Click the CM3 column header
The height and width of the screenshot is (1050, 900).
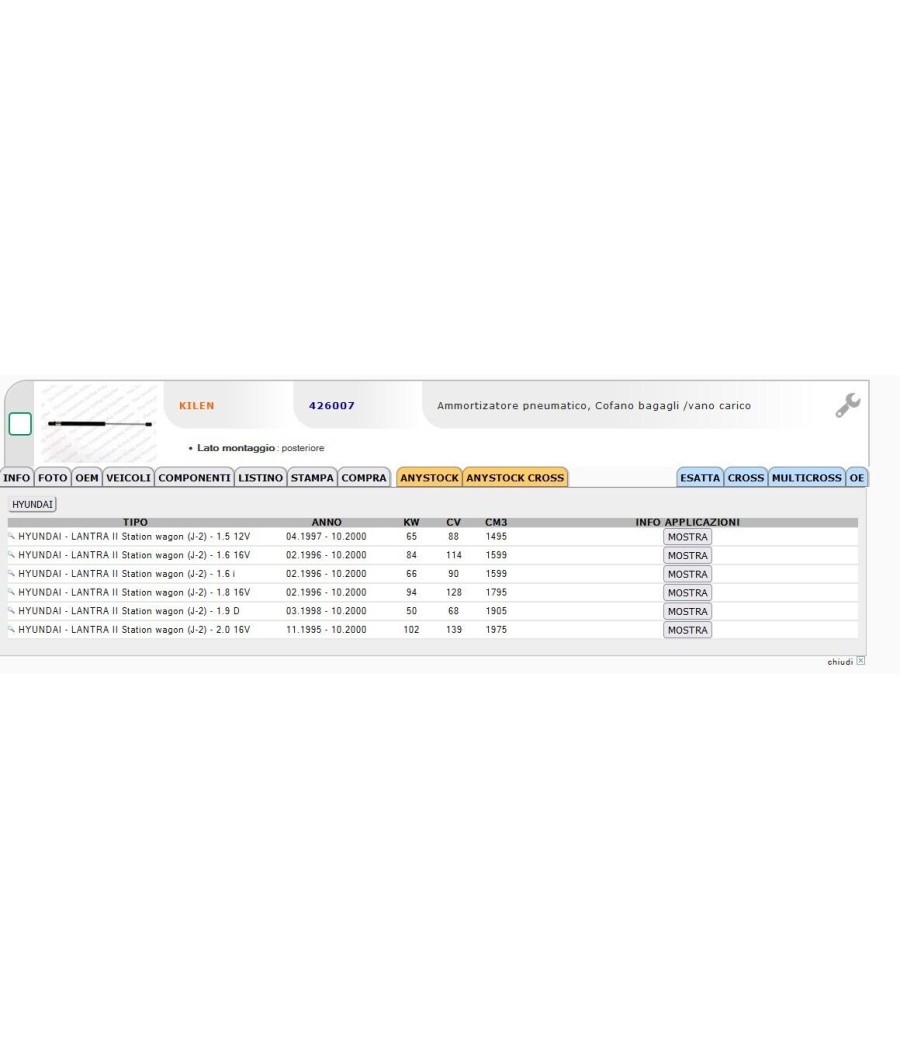pos(496,522)
